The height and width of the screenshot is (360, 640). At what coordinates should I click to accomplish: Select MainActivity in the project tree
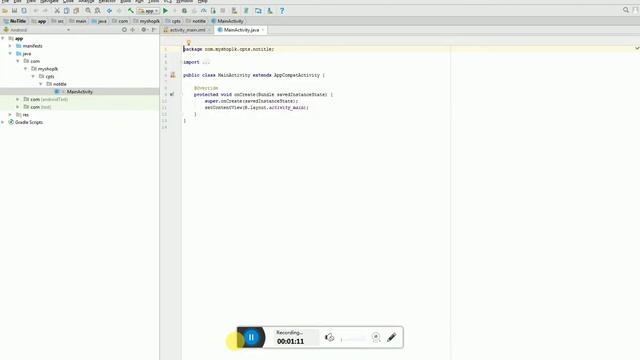(x=80, y=92)
